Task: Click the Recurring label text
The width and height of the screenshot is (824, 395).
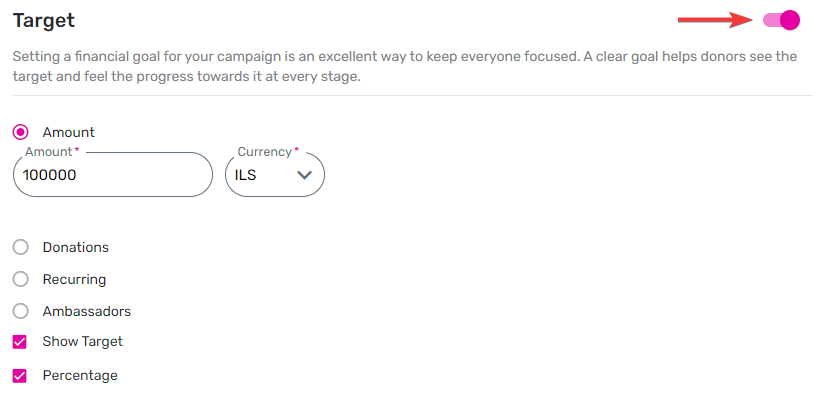Action: pos(74,279)
